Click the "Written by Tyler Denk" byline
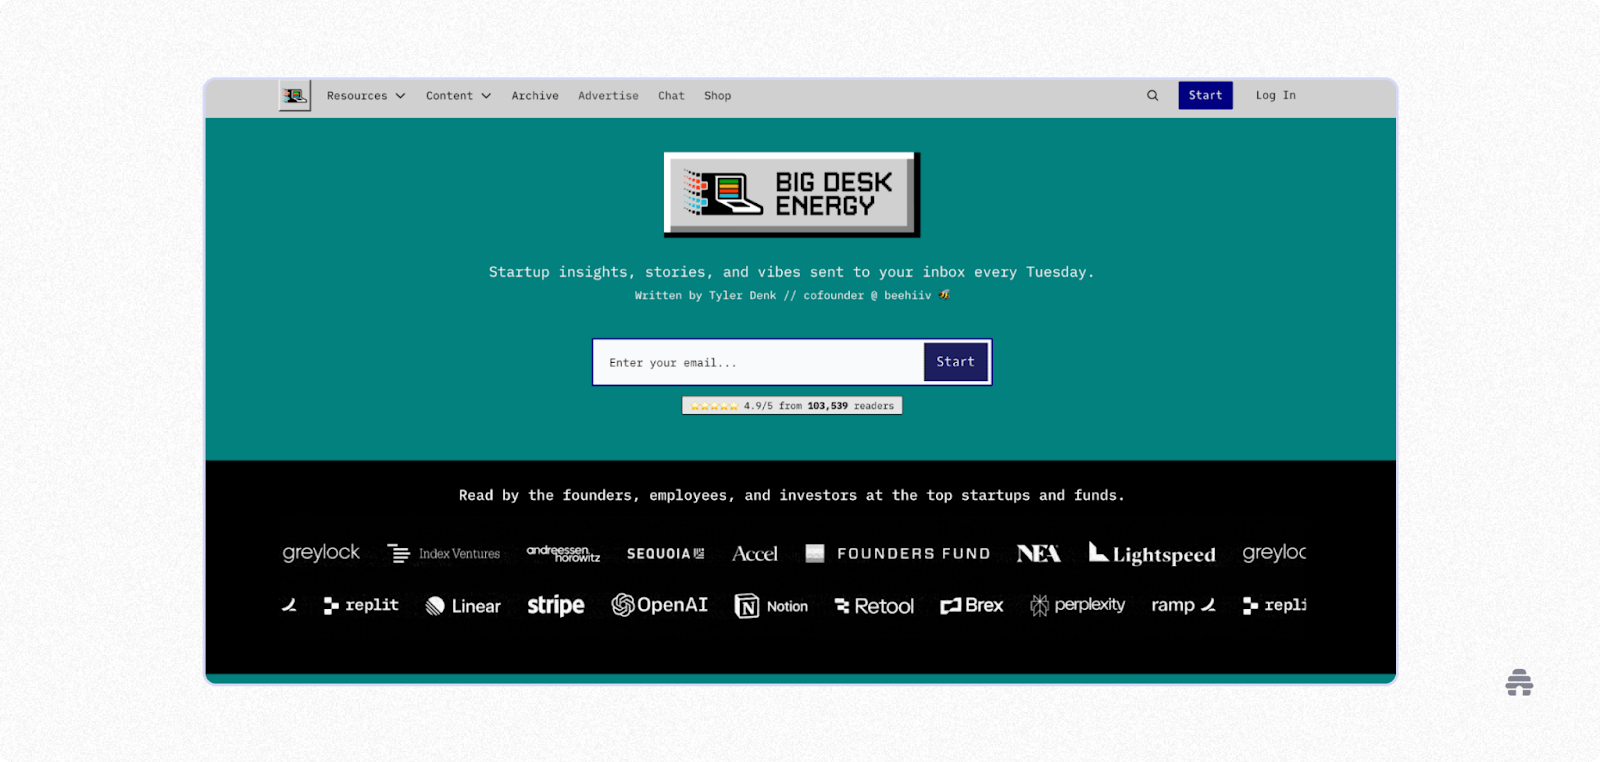This screenshot has width=1600, height=762. [792, 295]
